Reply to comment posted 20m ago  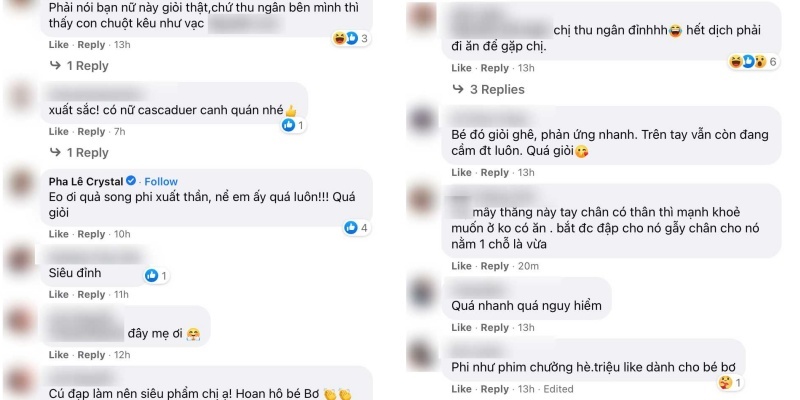pyautogui.click(x=494, y=266)
